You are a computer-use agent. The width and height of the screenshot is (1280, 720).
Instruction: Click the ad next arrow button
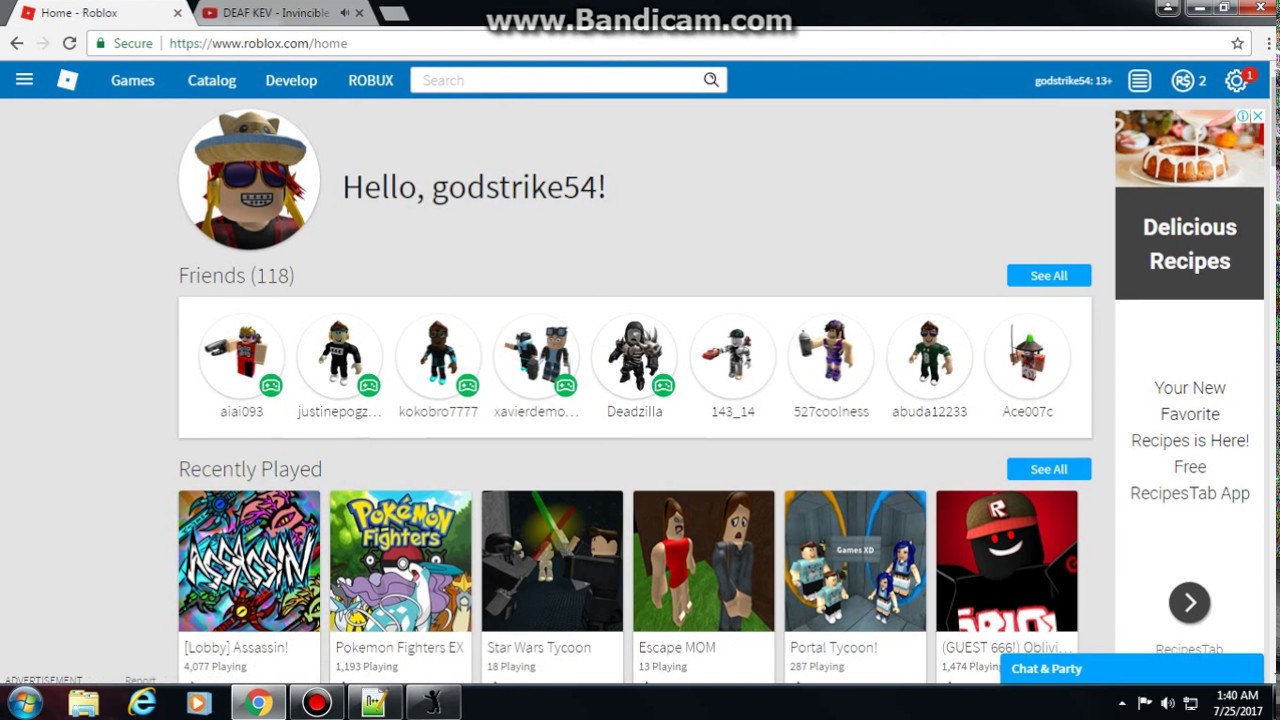point(1190,602)
